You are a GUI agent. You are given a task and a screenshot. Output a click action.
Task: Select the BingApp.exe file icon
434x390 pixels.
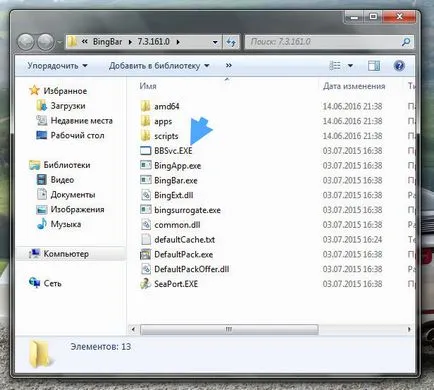pos(145,165)
